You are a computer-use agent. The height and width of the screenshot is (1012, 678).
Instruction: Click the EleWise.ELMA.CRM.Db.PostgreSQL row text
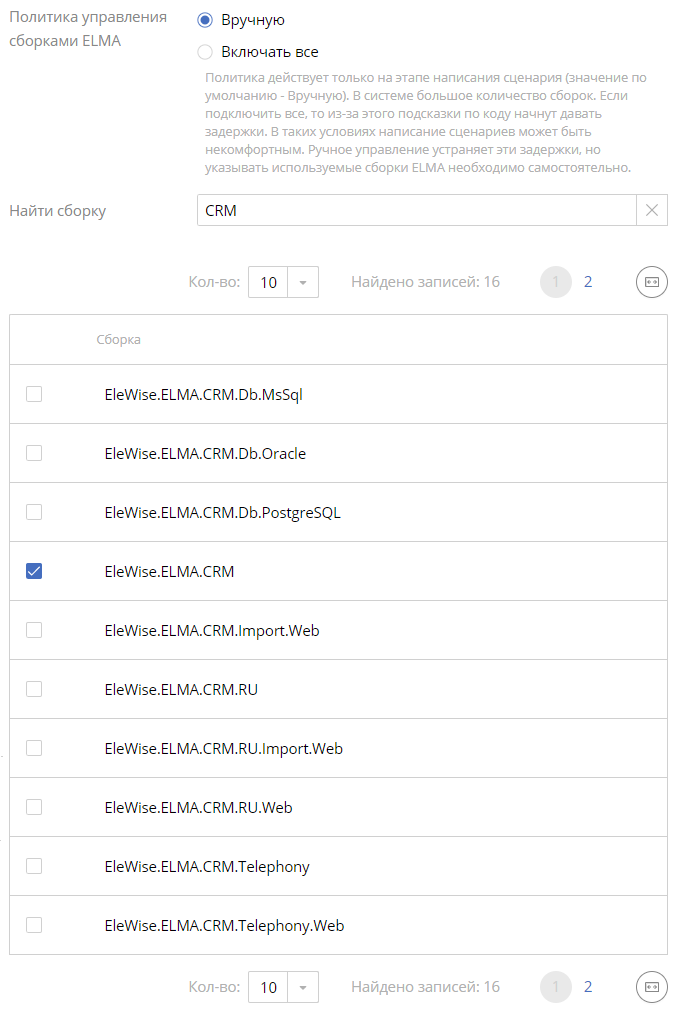[x=222, y=512]
